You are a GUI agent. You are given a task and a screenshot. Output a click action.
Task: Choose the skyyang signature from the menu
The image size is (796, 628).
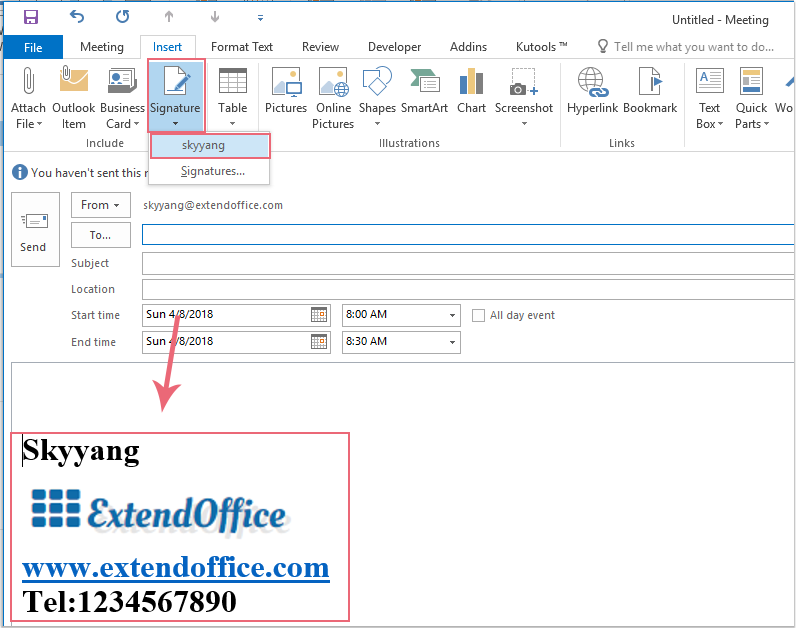pos(210,146)
